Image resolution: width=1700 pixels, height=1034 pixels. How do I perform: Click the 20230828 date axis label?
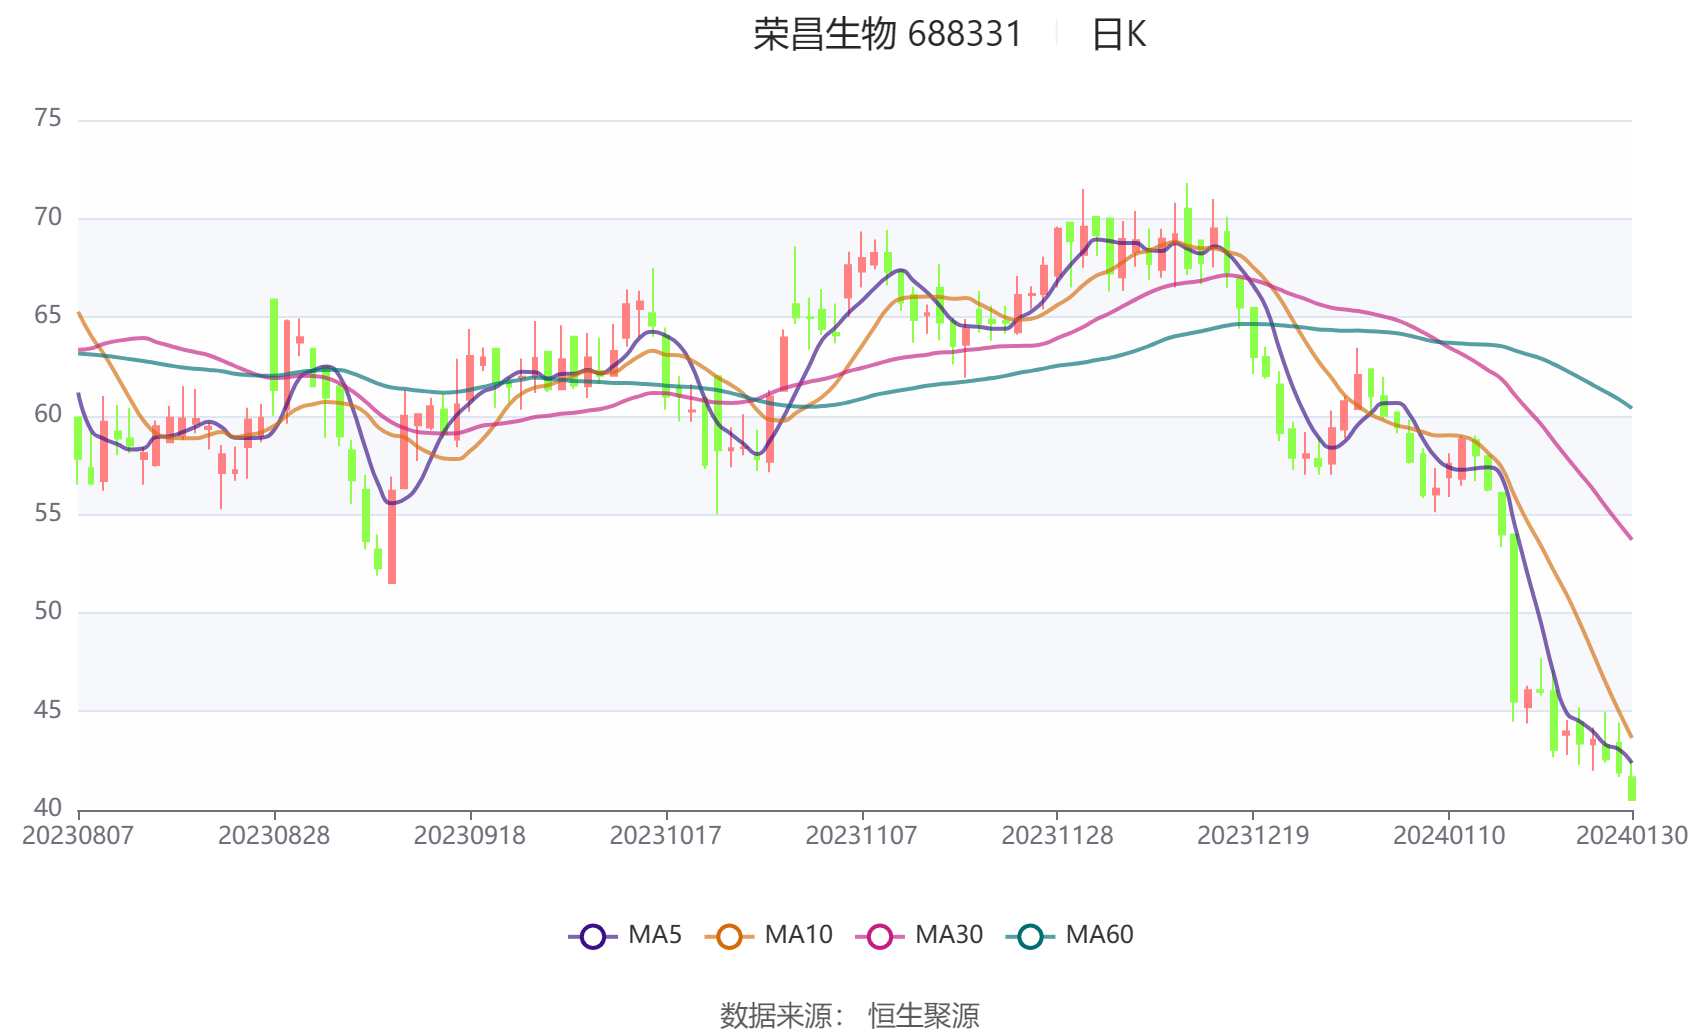(274, 835)
